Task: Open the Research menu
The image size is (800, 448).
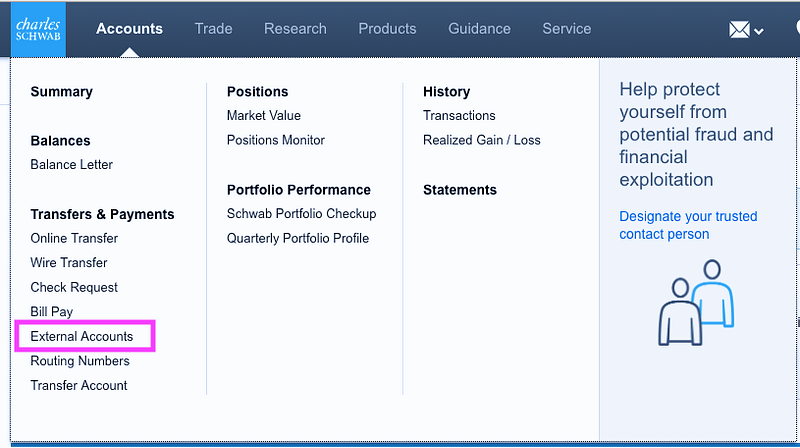Action: (x=295, y=29)
